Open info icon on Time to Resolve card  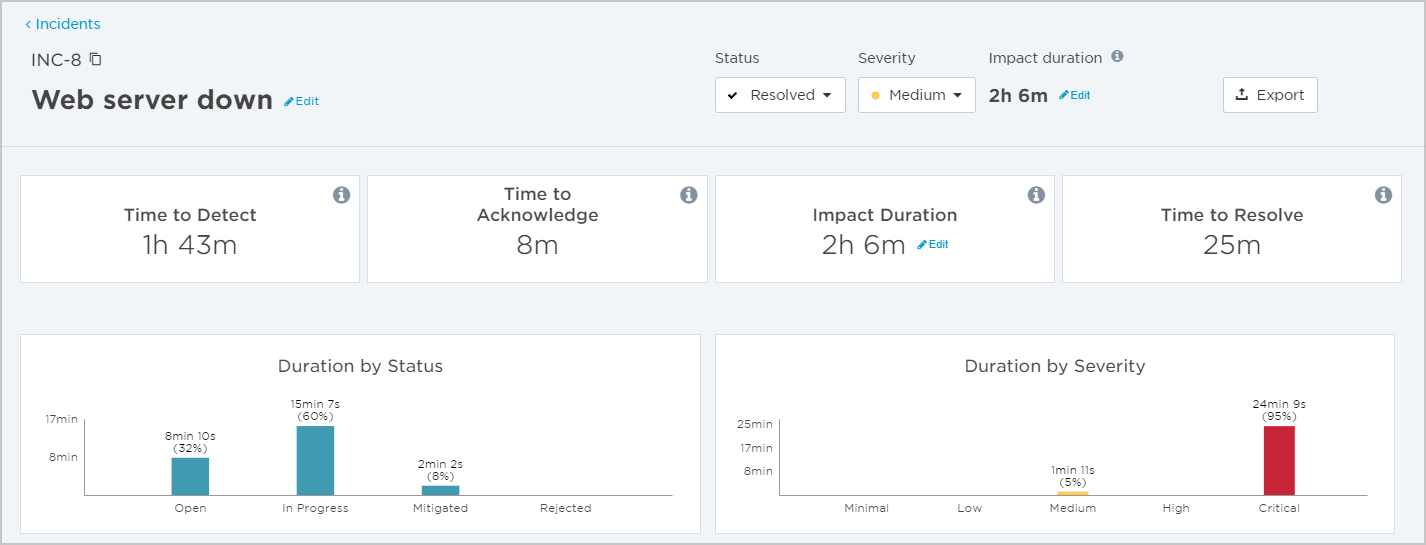[1383, 195]
